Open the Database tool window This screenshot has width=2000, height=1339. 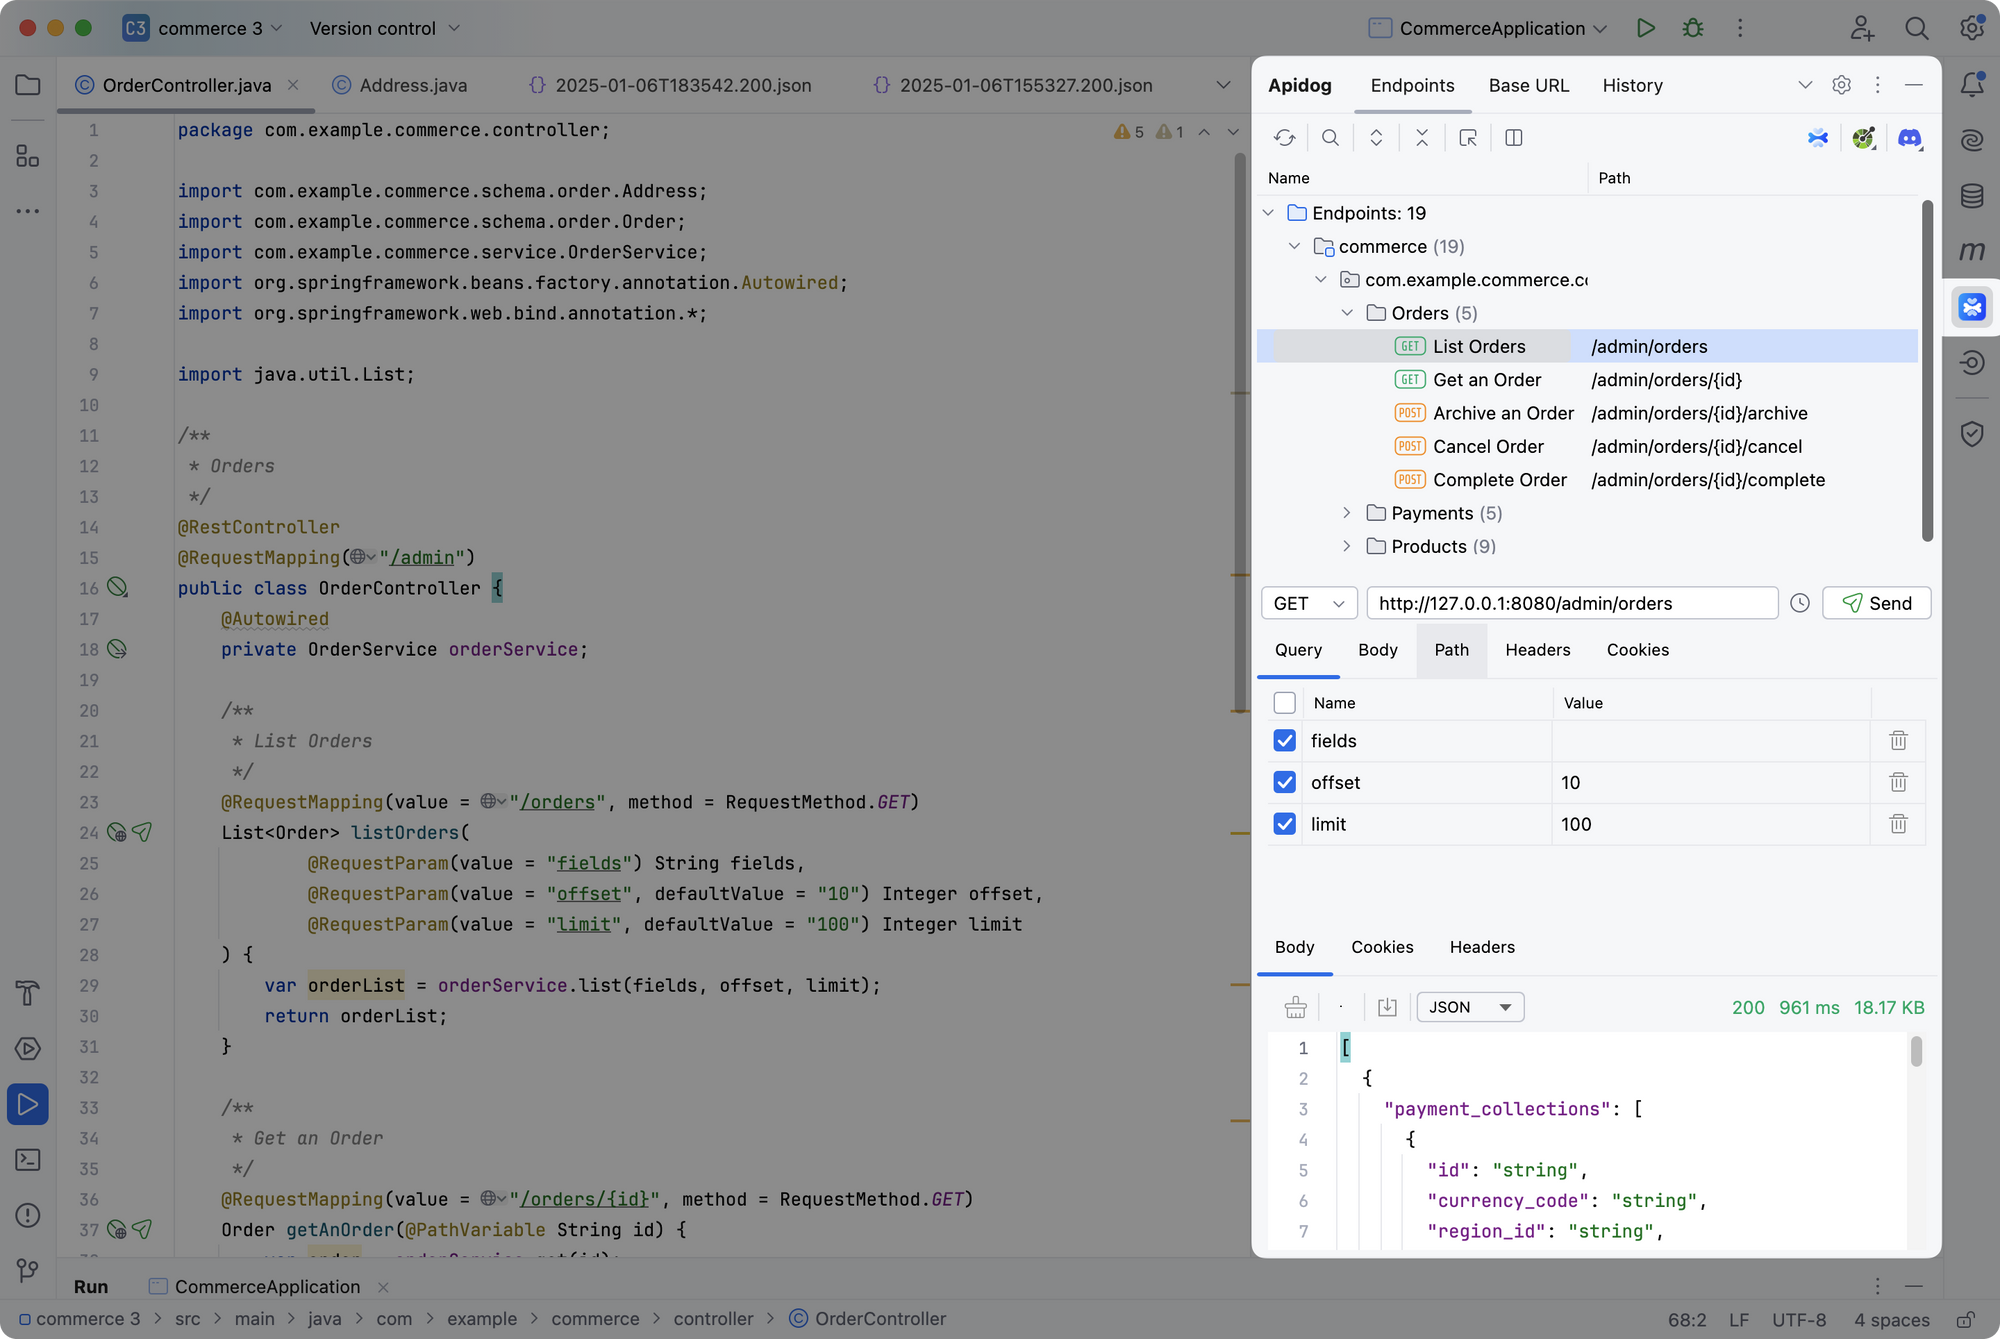(1972, 196)
